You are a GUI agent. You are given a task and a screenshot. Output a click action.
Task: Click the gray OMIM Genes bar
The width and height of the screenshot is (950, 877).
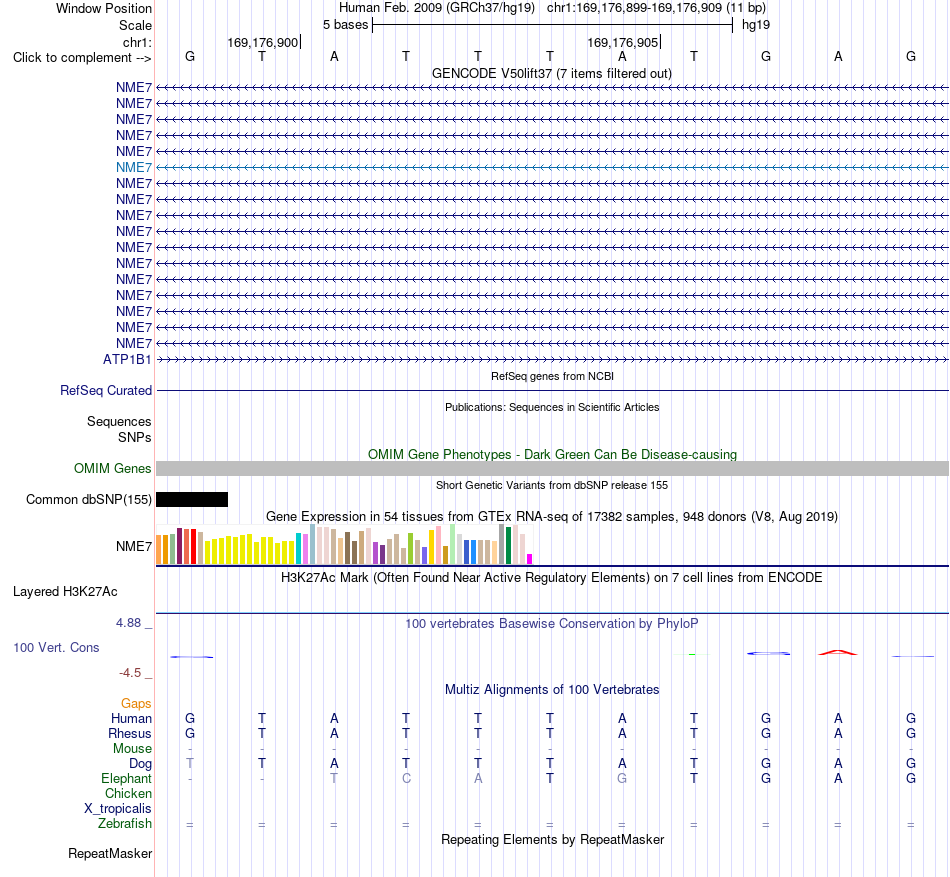[x=553, y=468]
